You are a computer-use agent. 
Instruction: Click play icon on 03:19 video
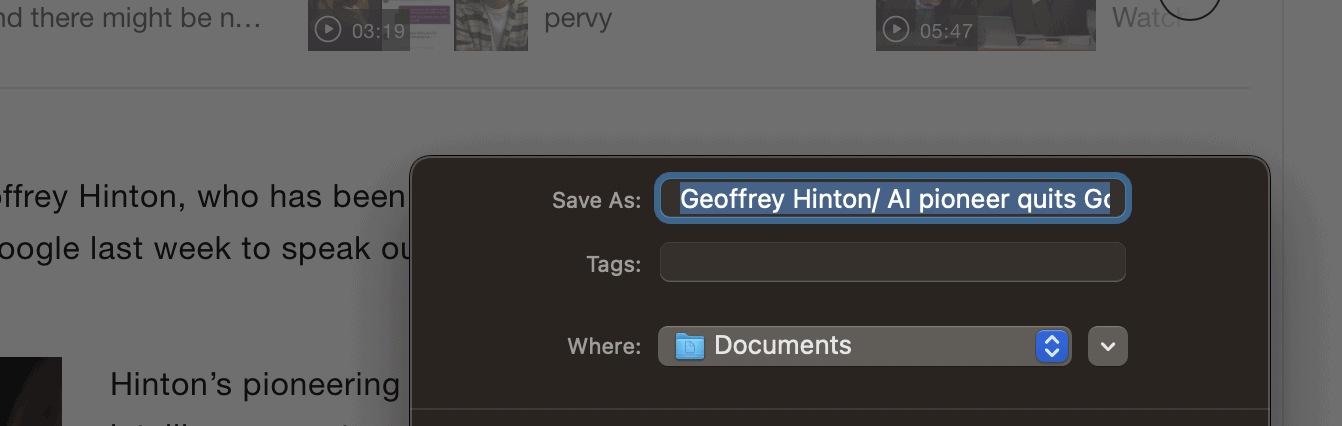[x=328, y=30]
